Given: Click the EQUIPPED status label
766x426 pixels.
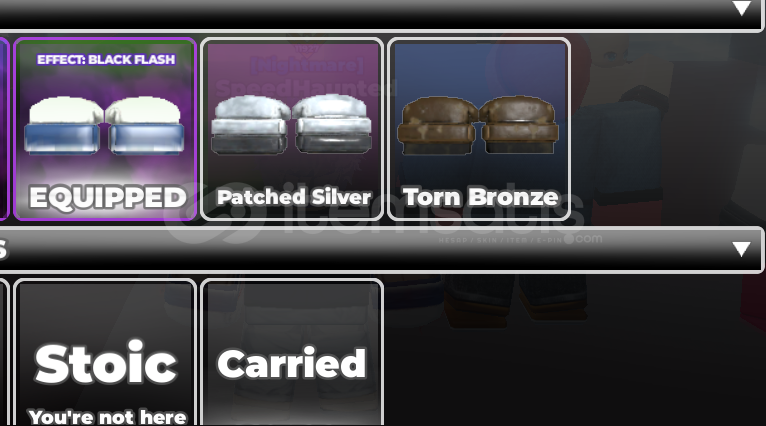Looking at the screenshot, I should [x=107, y=198].
